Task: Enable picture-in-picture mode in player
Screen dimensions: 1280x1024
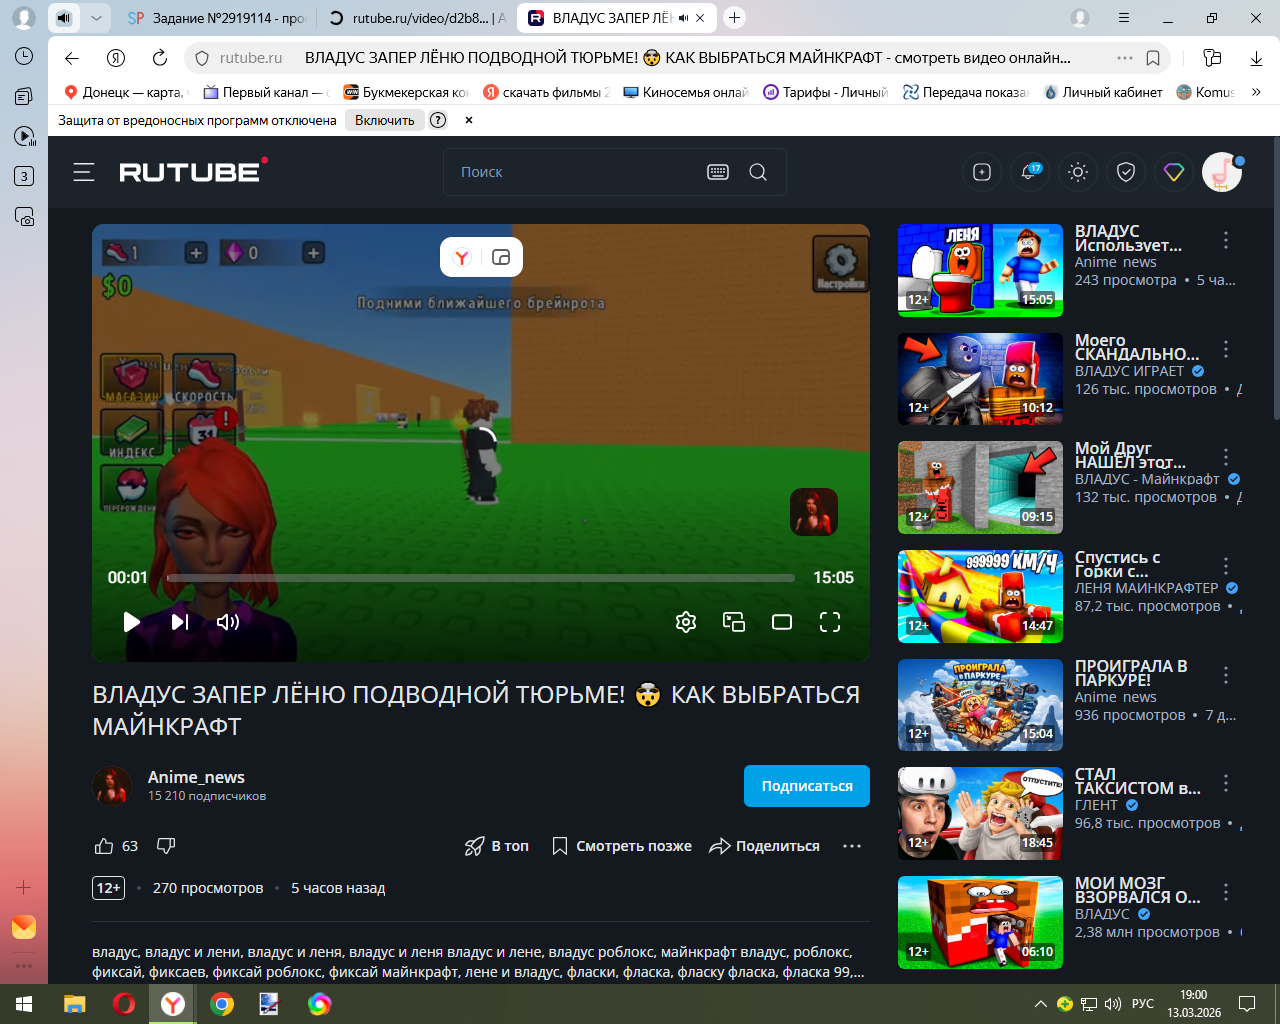Action: (734, 622)
